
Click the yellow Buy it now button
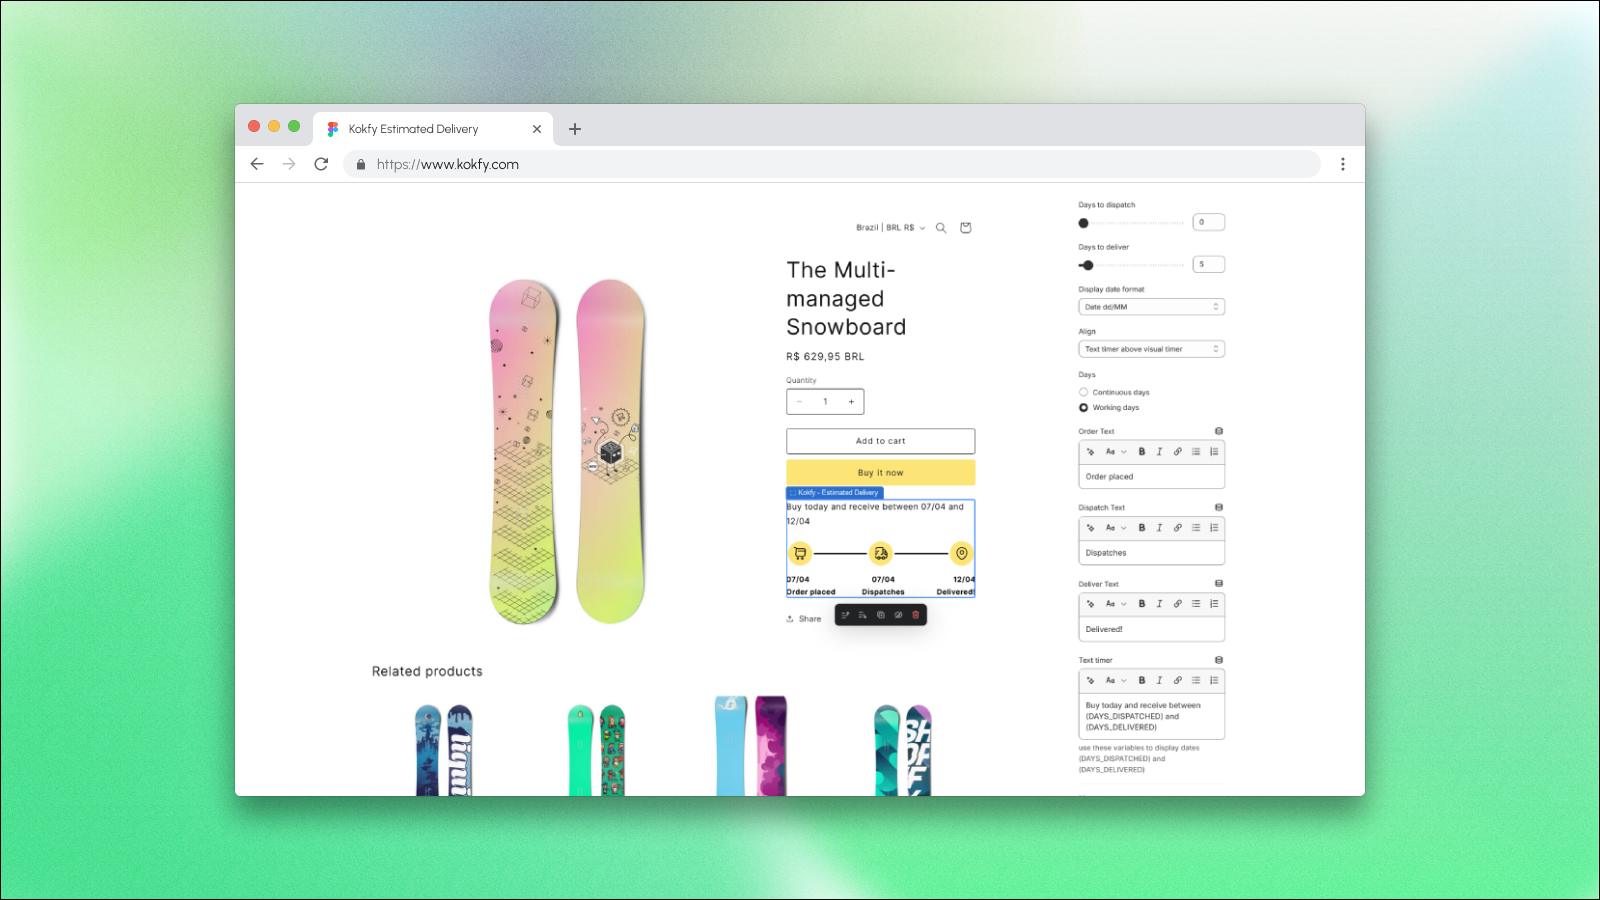tap(881, 473)
